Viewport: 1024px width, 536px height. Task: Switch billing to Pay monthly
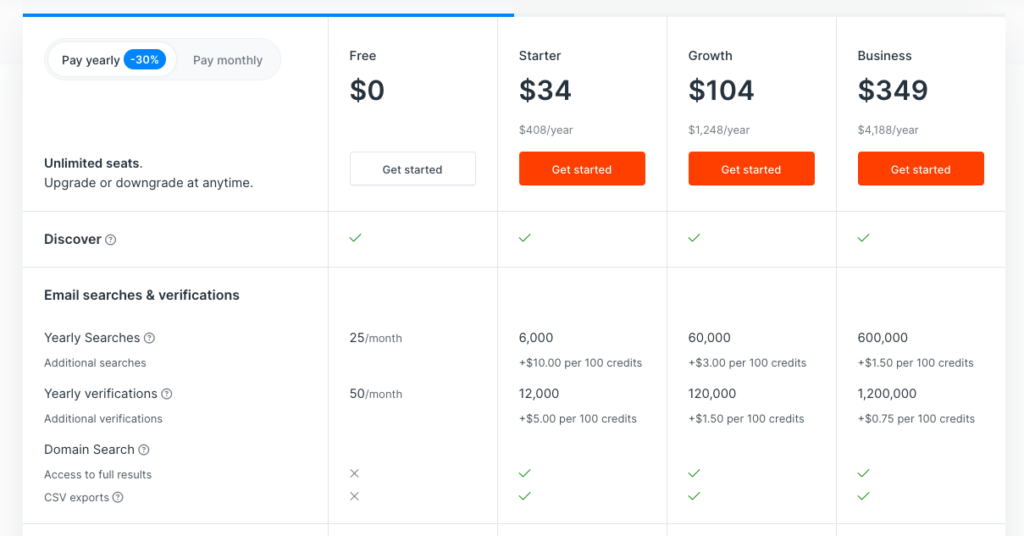pos(228,60)
